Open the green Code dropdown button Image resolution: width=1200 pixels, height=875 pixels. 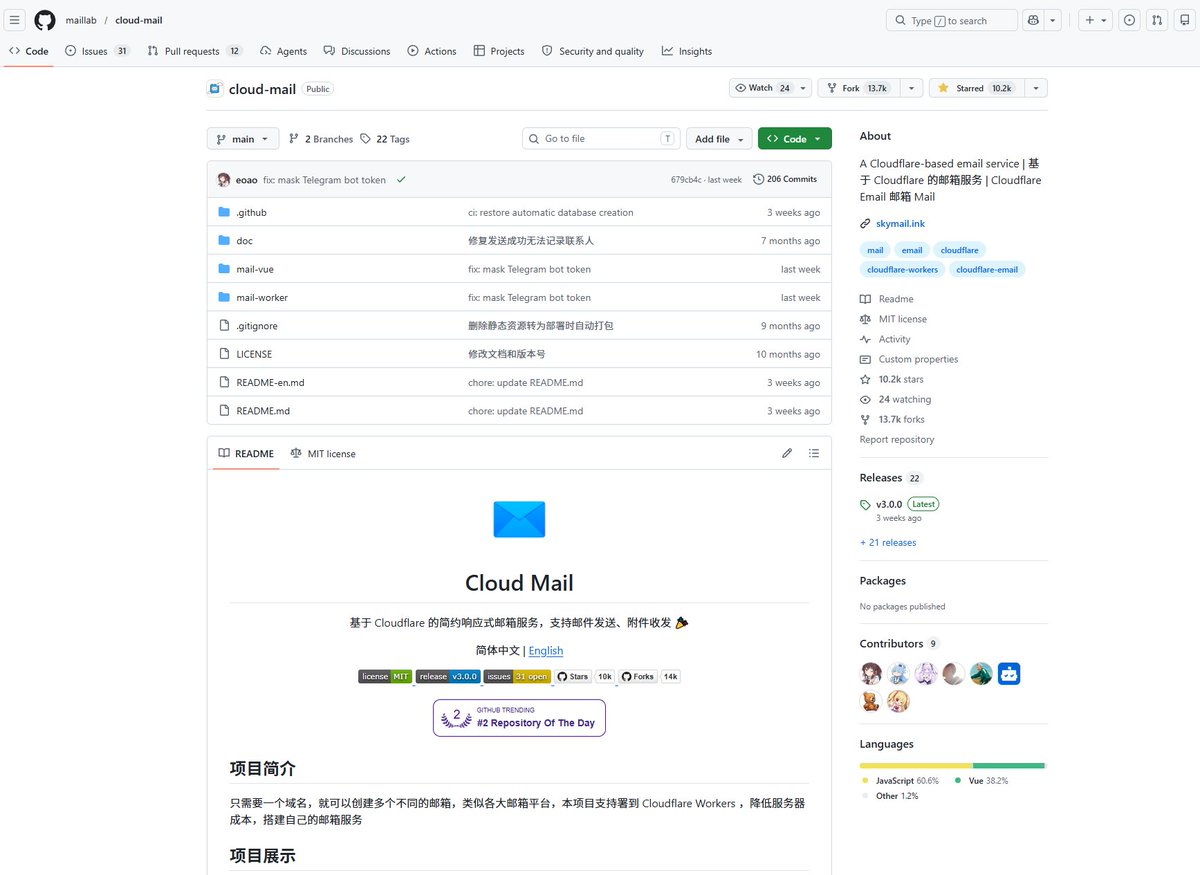pyautogui.click(x=795, y=139)
